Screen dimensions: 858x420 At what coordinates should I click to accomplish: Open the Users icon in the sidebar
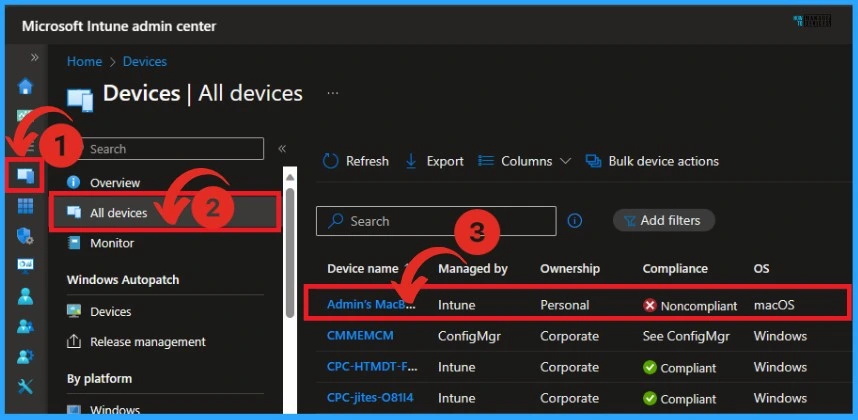click(25, 296)
